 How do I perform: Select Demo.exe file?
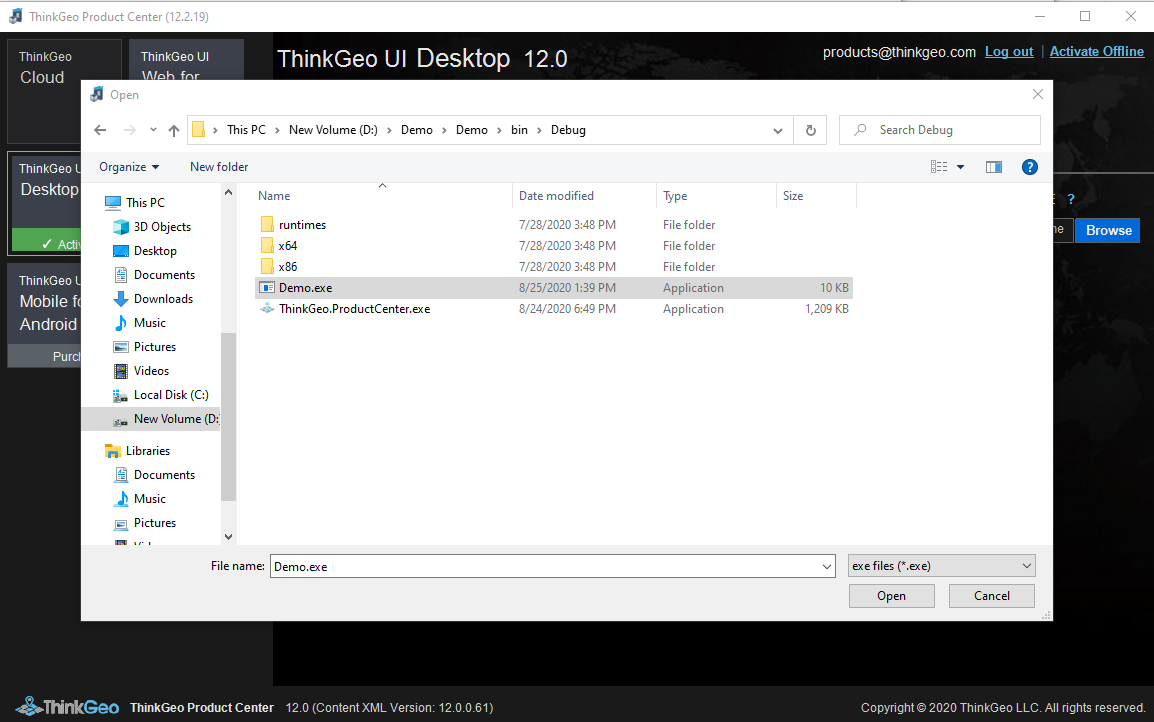(x=553, y=288)
